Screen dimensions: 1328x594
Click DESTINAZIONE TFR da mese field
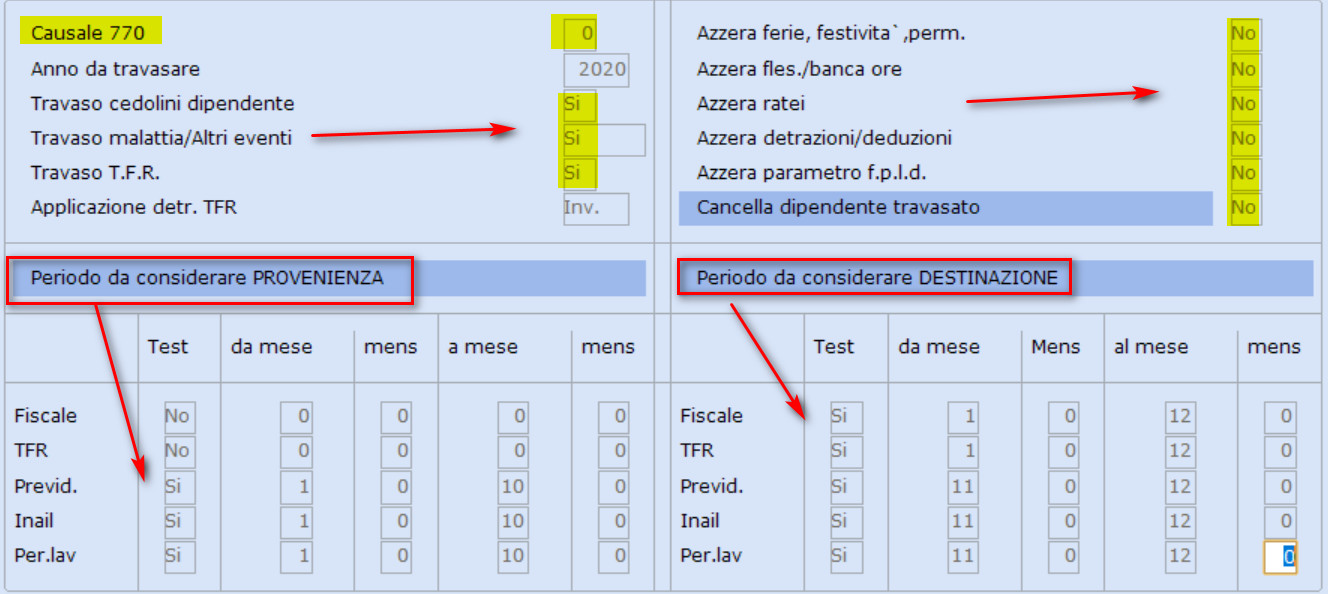tap(963, 451)
